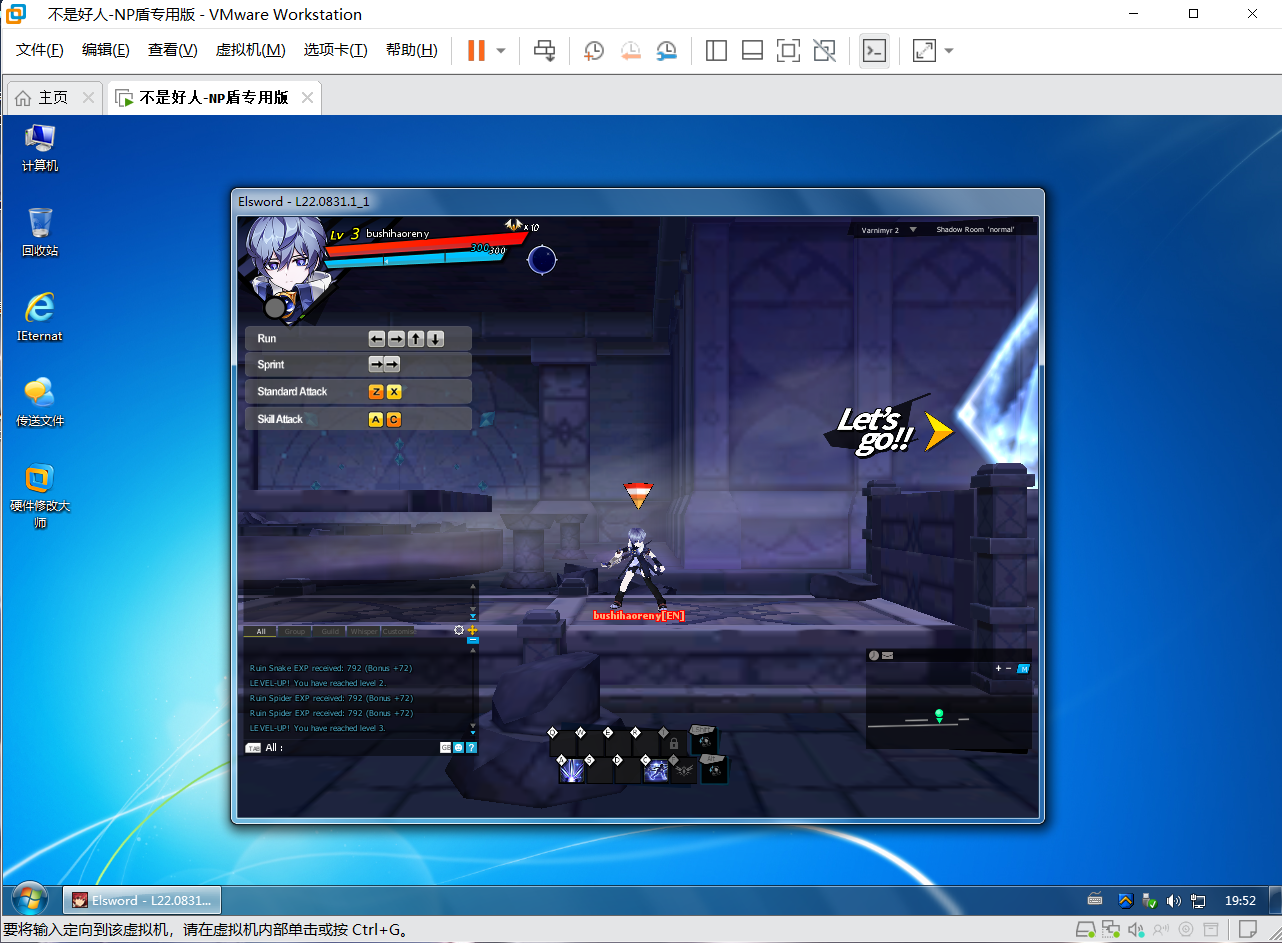Revert the VM to its previous snapshot
Image resolution: width=1282 pixels, height=943 pixels.
pos(630,51)
